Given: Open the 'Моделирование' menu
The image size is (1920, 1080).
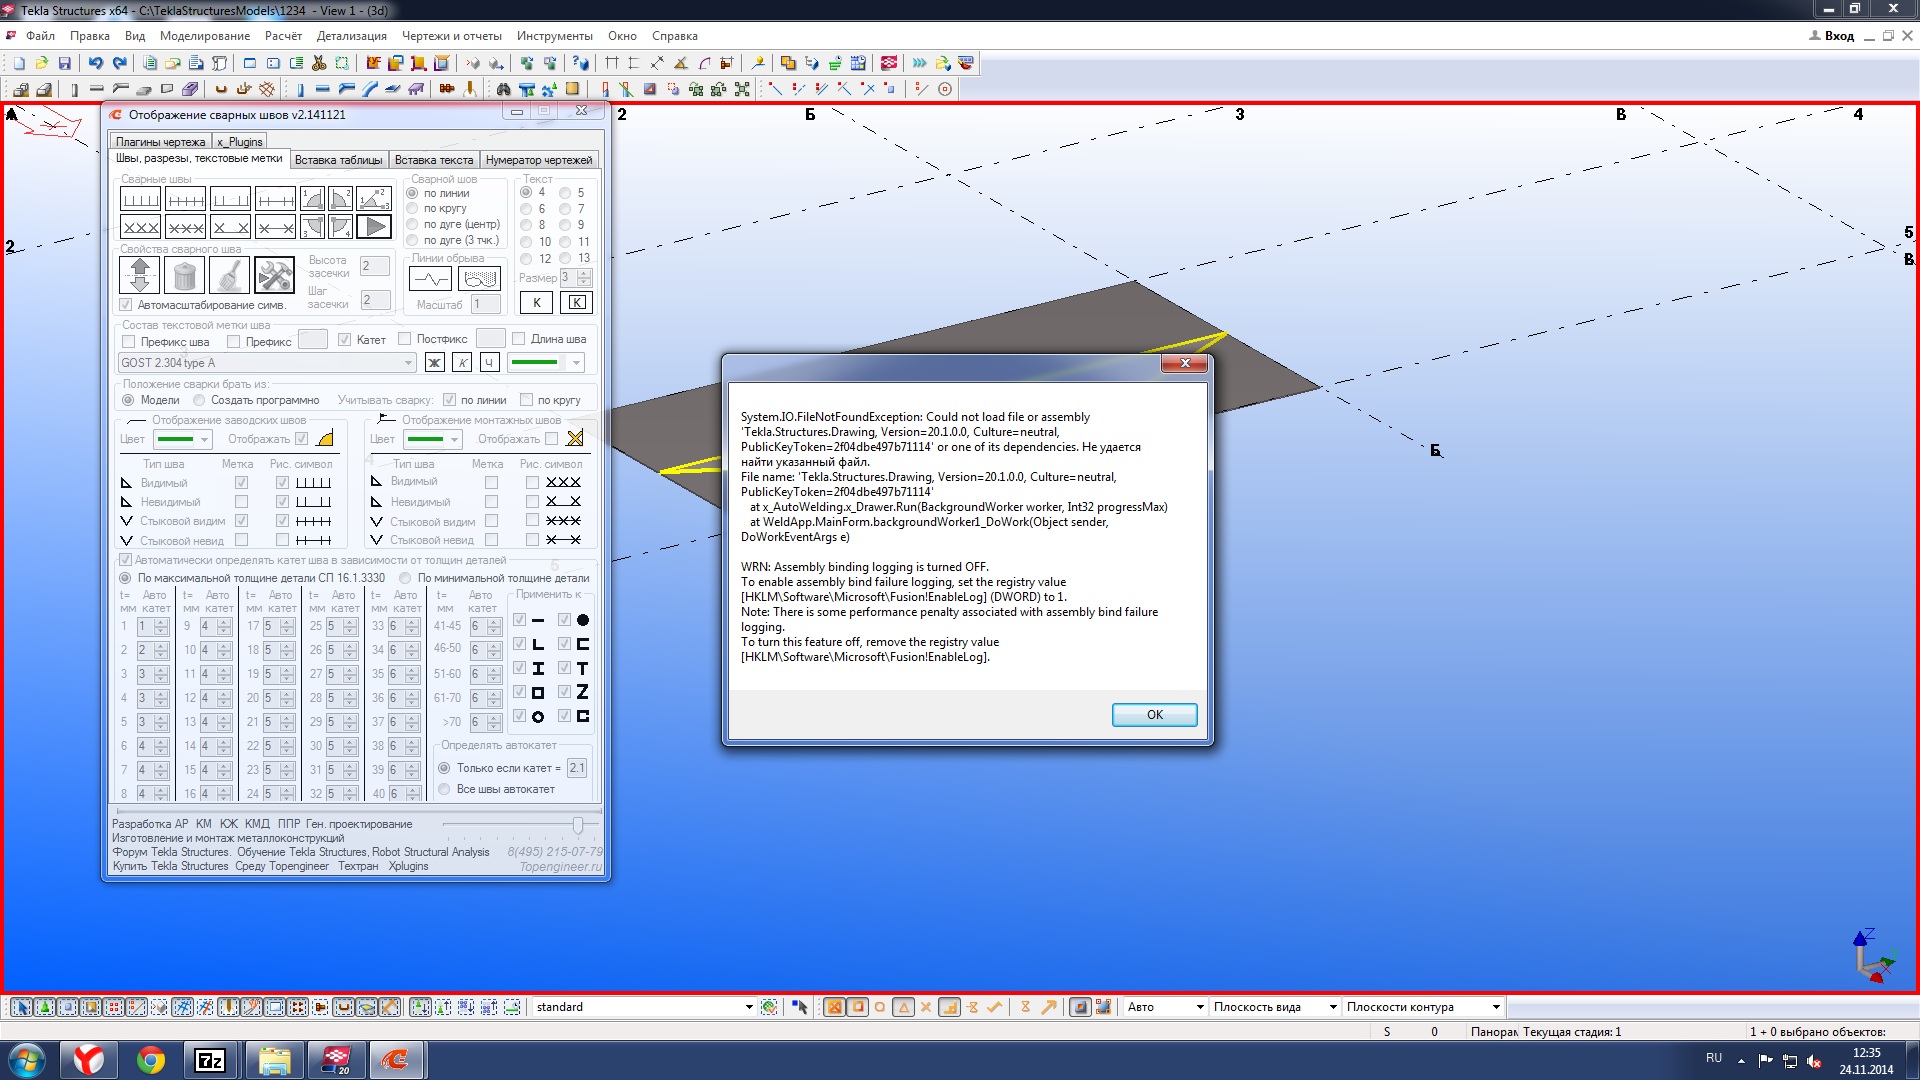Looking at the screenshot, I should [x=205, y=36].
